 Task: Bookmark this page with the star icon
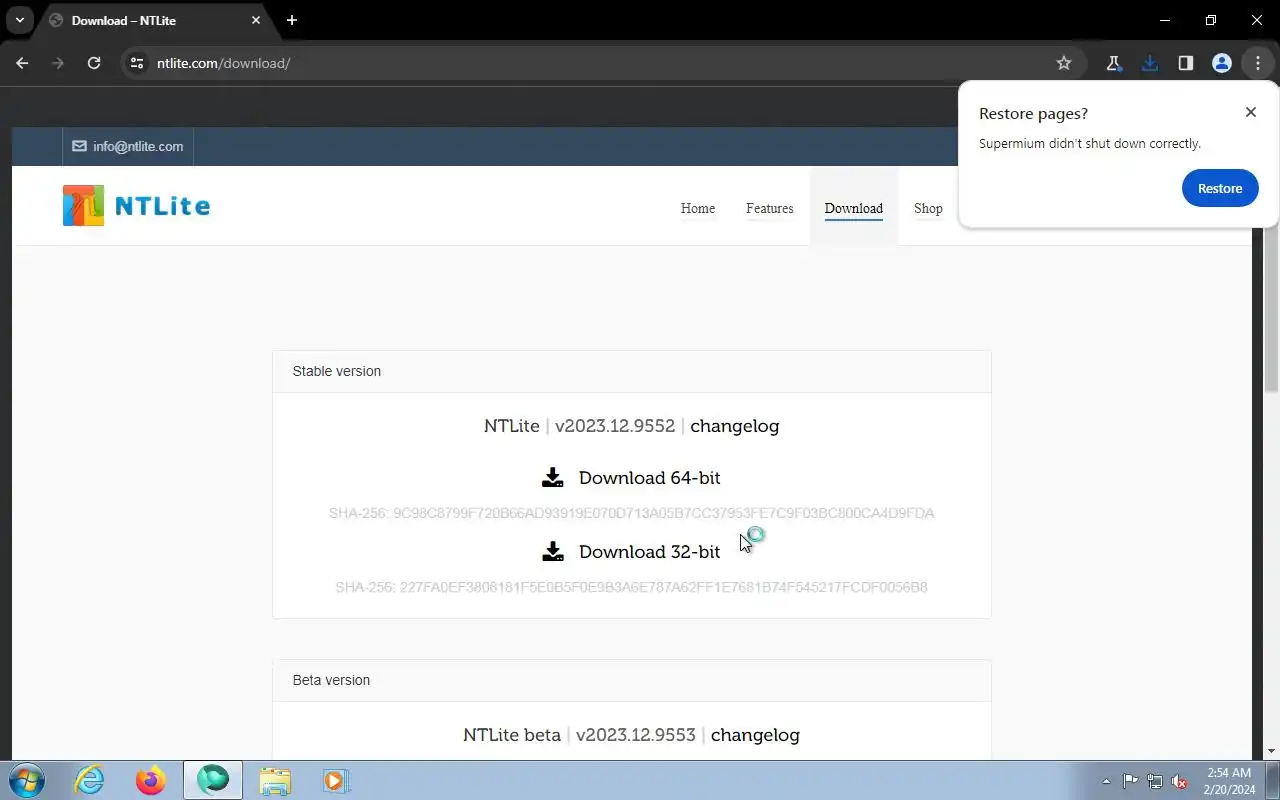(x=1064, y=63)
